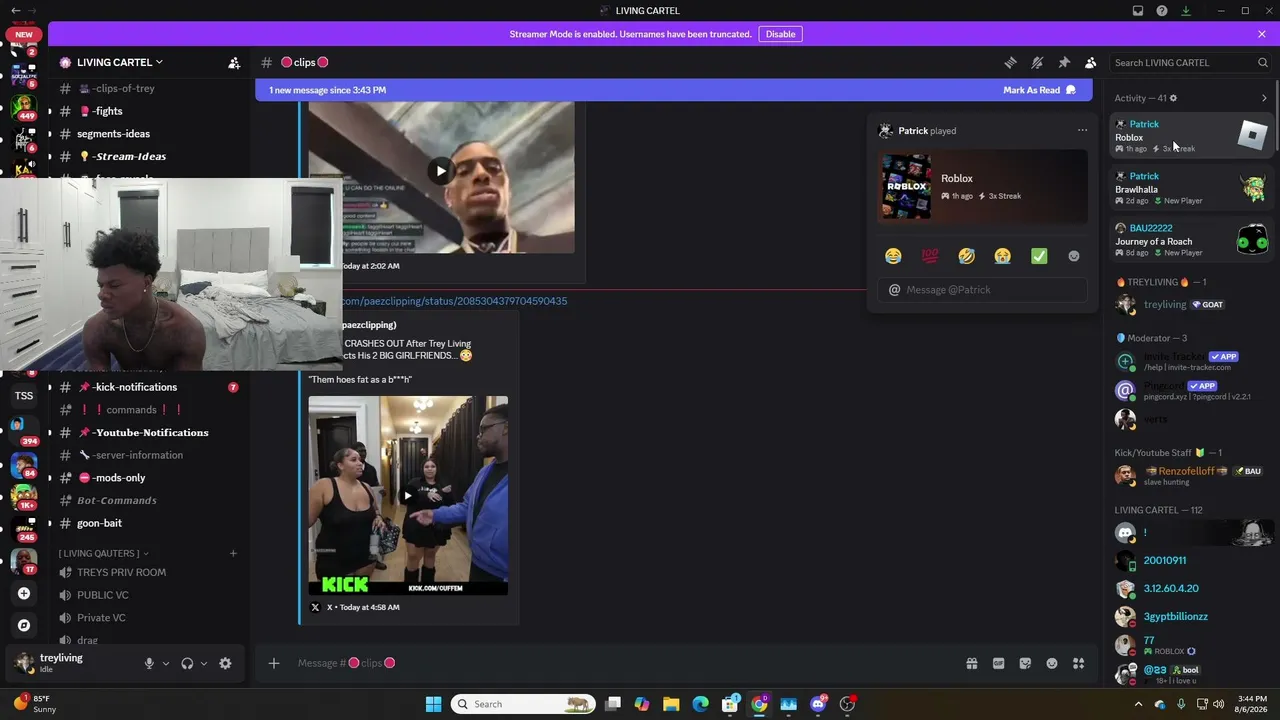Open the goon-bait channel
The height and width of the screenshot is (720, 1280).
click(x=150, y=523)
